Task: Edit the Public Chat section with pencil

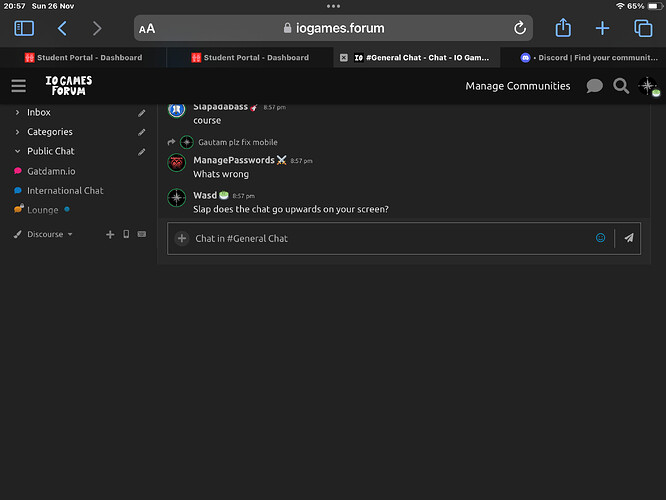Action: (x=141, y=152)
